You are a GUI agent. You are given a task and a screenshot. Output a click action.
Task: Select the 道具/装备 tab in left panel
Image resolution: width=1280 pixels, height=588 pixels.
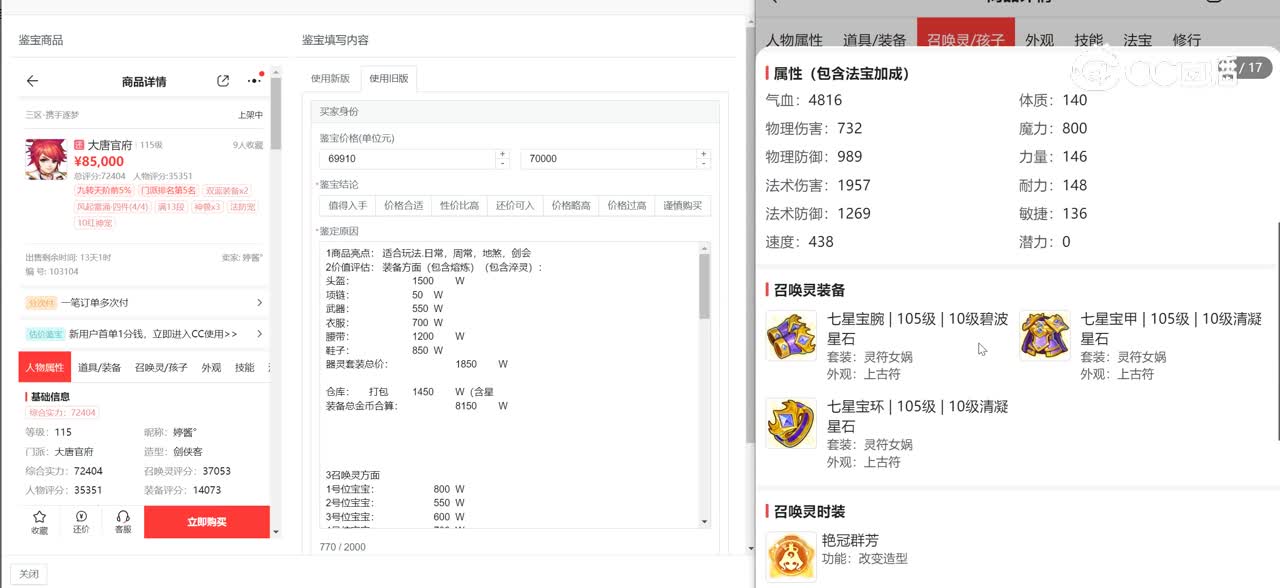[x=100, y=367]
